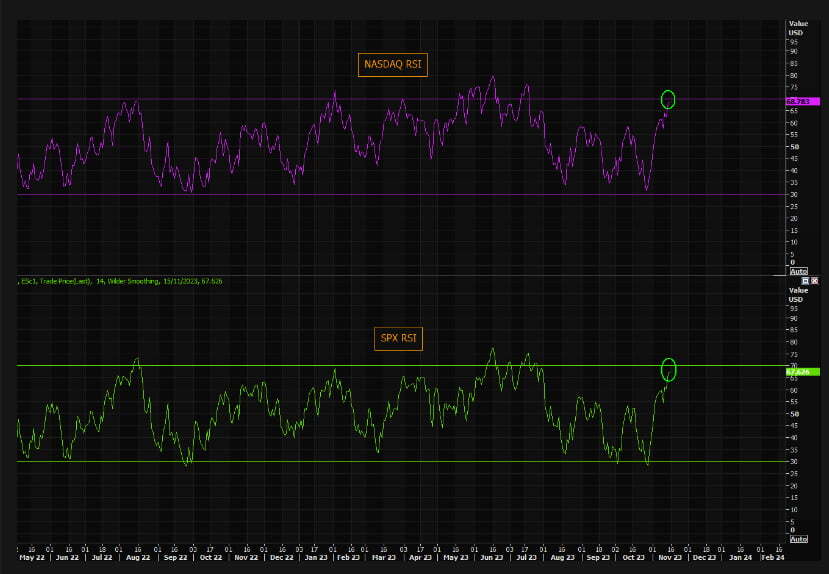The image size is (829, 574).
Task: Click the Value USD header of SPX panel axis
Action: tap(798, 295)
